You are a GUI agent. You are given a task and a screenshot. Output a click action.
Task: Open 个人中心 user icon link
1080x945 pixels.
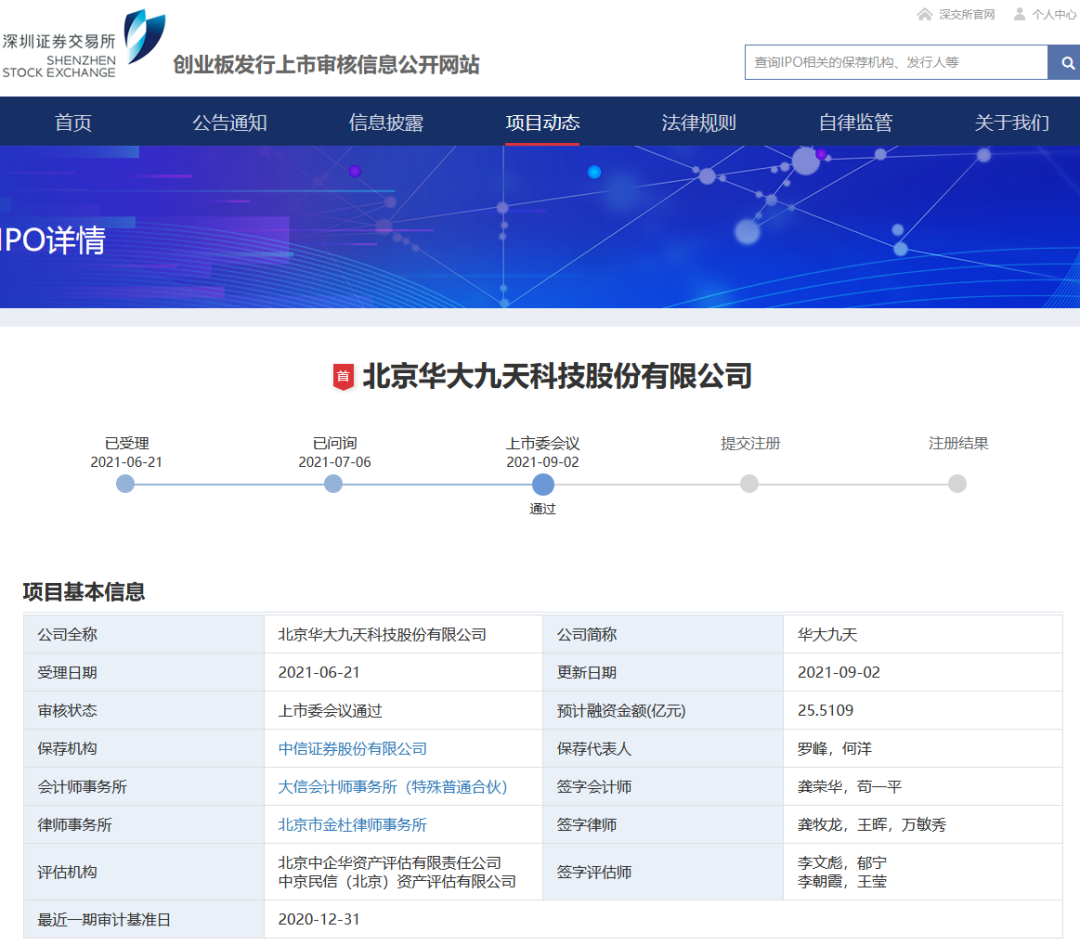(x=1044, y=14)
